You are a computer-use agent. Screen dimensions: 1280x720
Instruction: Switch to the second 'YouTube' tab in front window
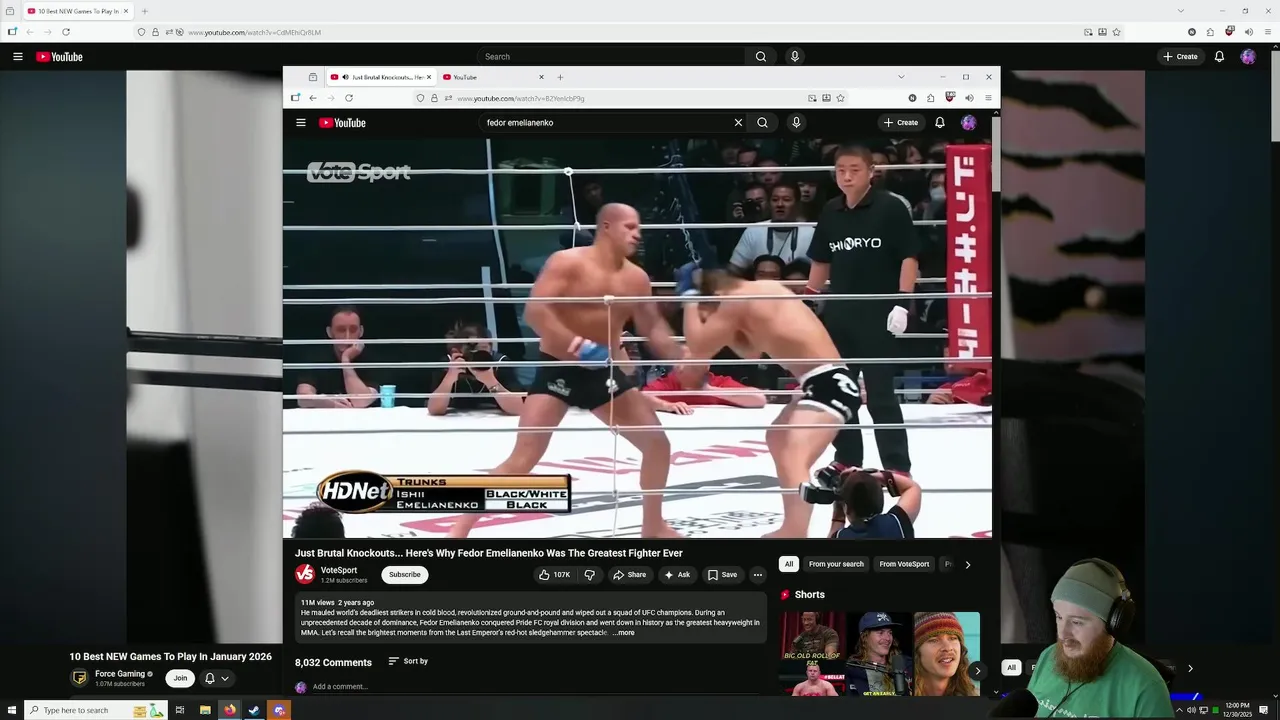tap(493, 77)
